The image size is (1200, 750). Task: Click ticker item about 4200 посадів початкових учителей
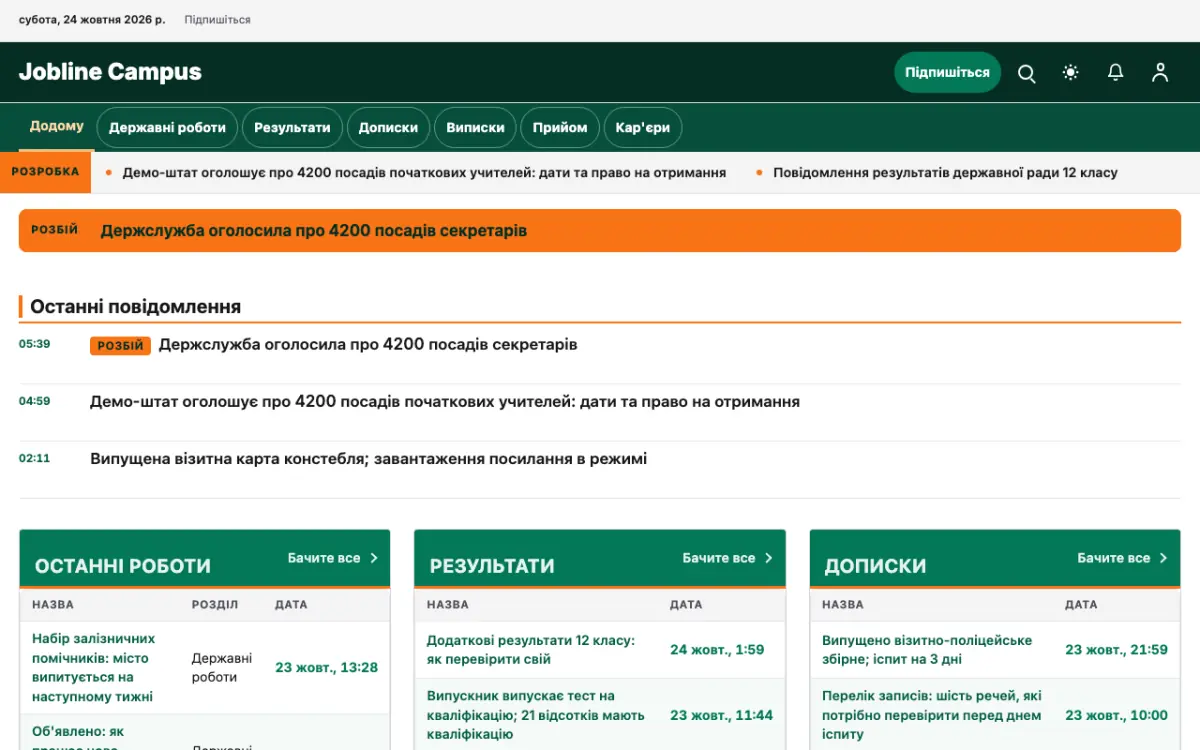[x=424, y=173]
